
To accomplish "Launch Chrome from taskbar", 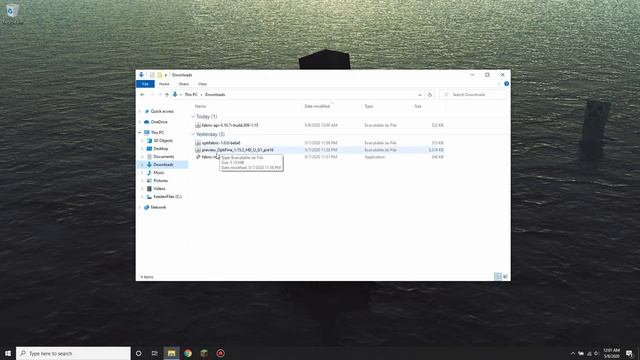I will click(188, 353).
